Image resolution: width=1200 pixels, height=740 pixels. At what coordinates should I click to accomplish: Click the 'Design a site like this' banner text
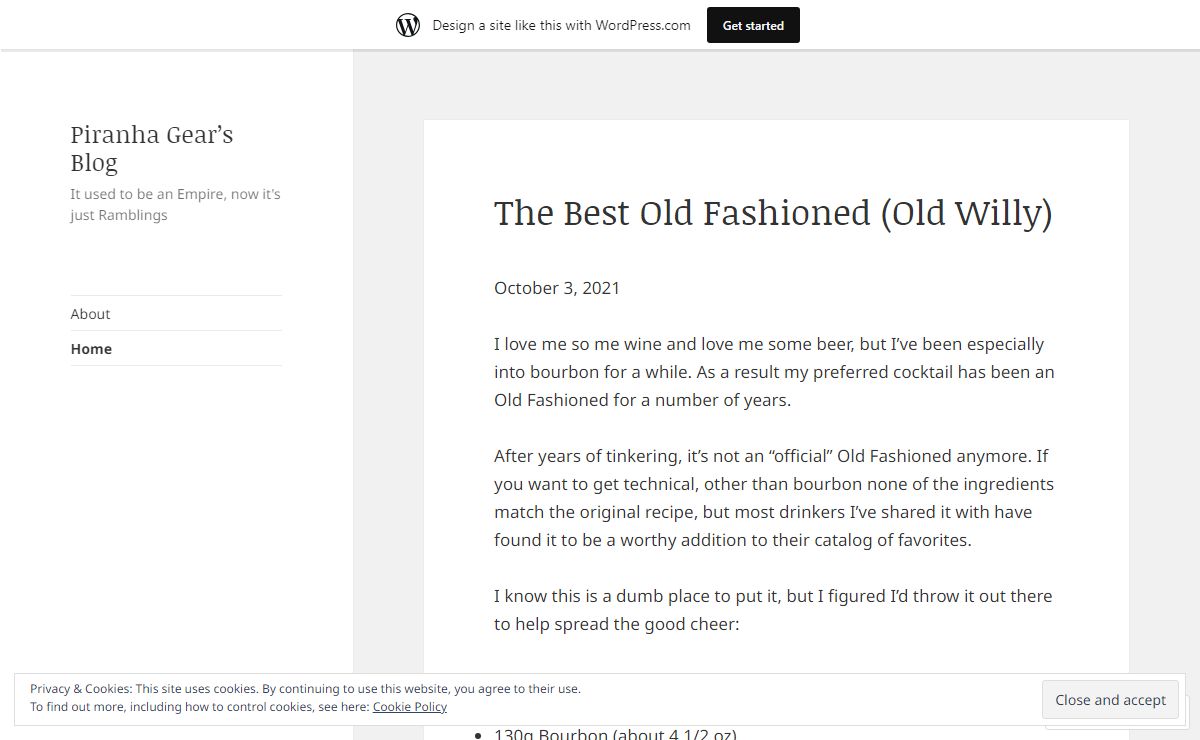pyautogui.click(x=561, y=25)
